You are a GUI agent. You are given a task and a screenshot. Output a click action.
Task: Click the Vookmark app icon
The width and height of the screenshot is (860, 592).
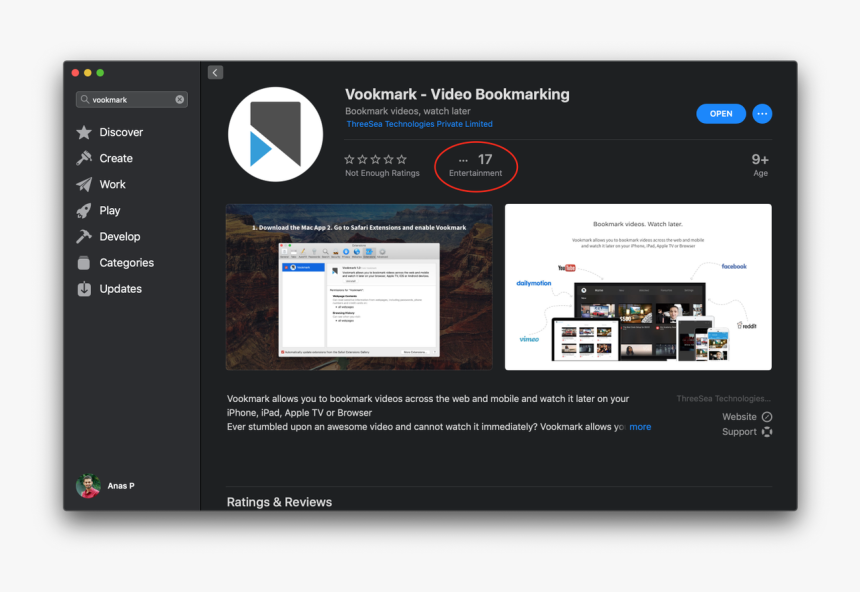point(275,134)
